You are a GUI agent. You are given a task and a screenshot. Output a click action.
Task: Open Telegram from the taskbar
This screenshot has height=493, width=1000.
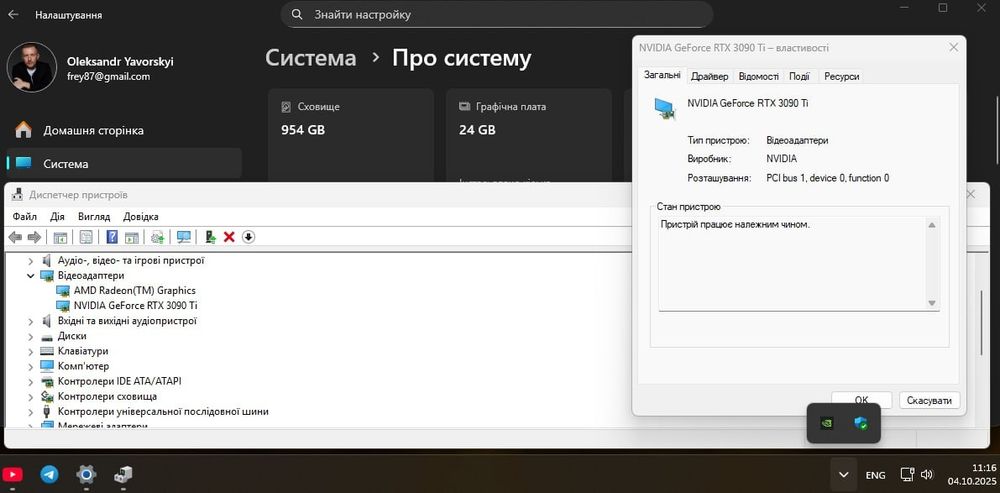coord(49,475)
